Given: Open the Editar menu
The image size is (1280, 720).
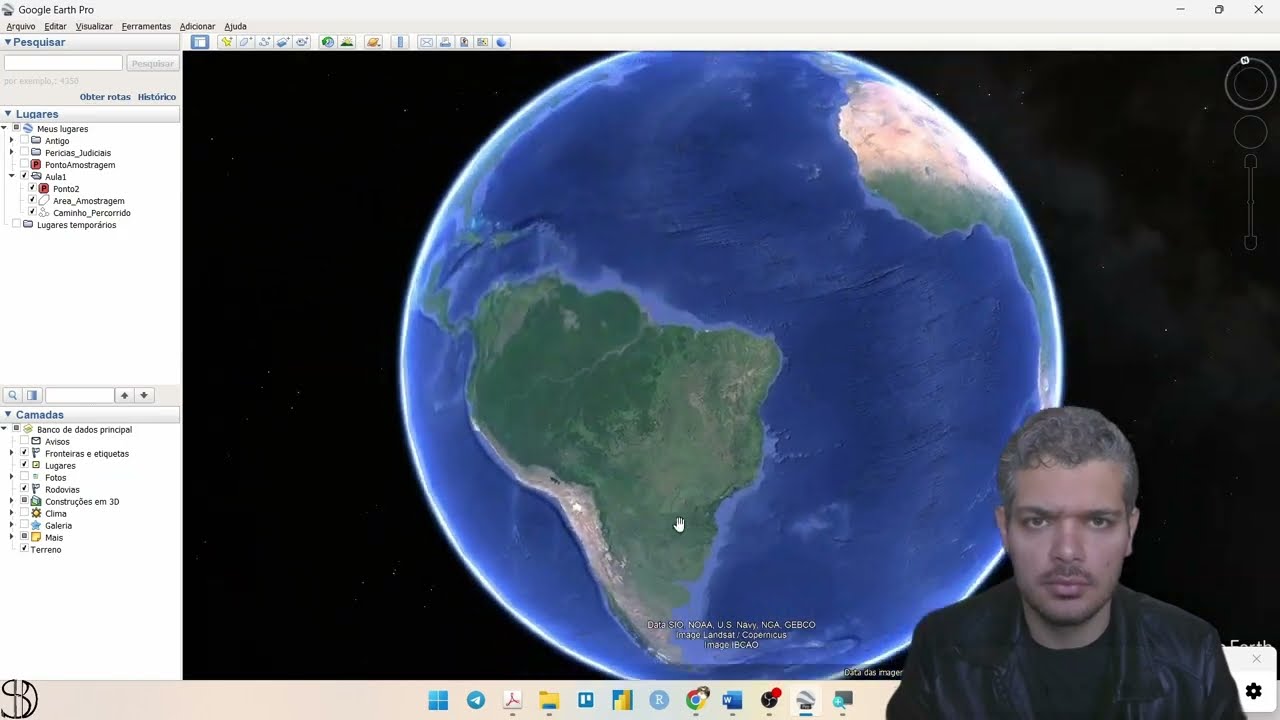Looking at the screenshot, I should (x=55, y=26).
